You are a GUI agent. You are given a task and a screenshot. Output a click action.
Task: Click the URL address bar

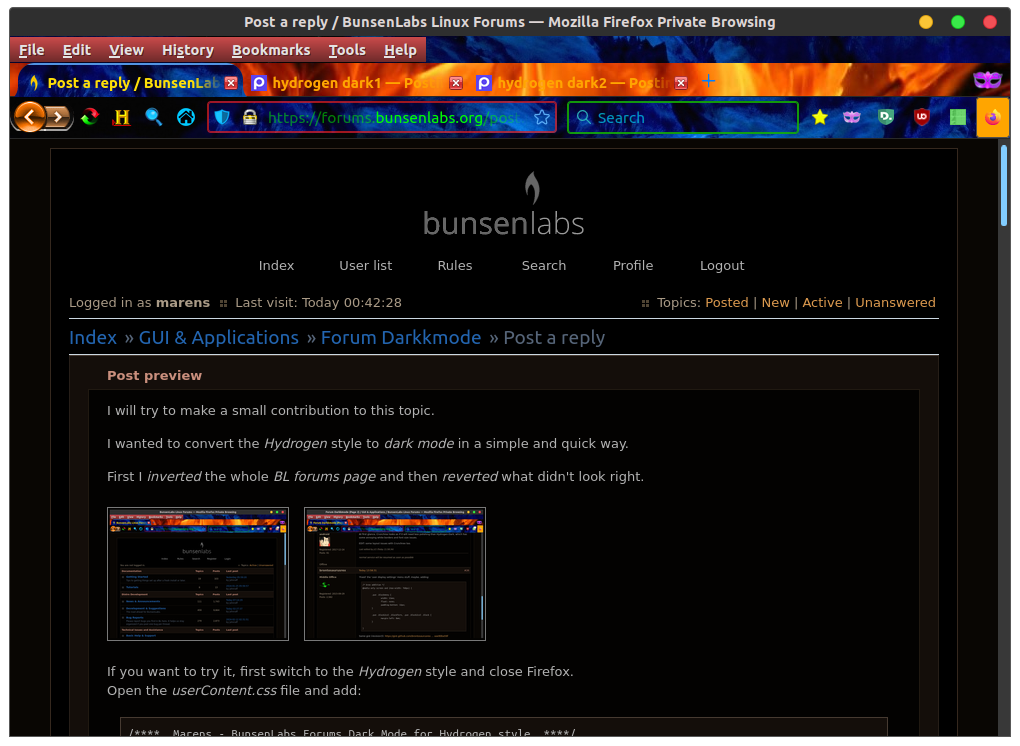382,117
